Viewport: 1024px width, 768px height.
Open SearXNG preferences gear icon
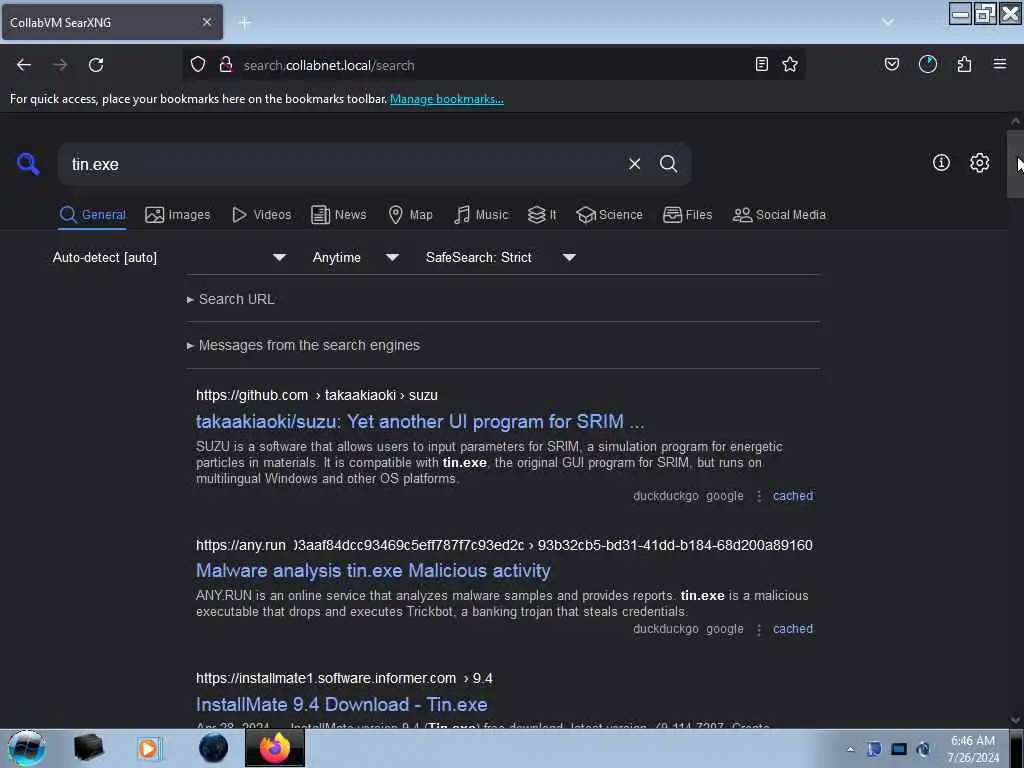[x=980, y=163]
